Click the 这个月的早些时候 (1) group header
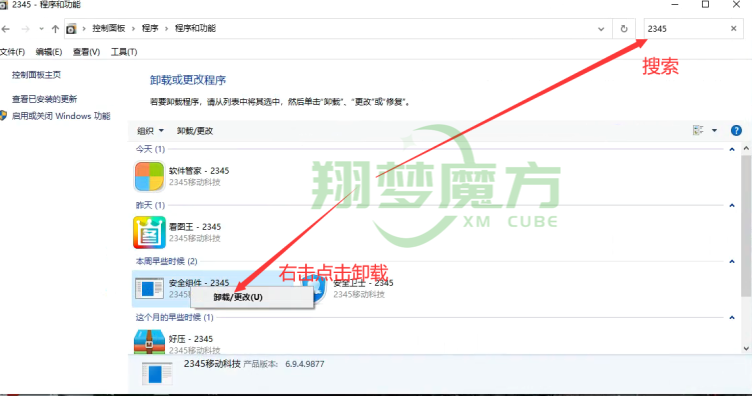This screenshot has height=396, width=752. [174, 317]
